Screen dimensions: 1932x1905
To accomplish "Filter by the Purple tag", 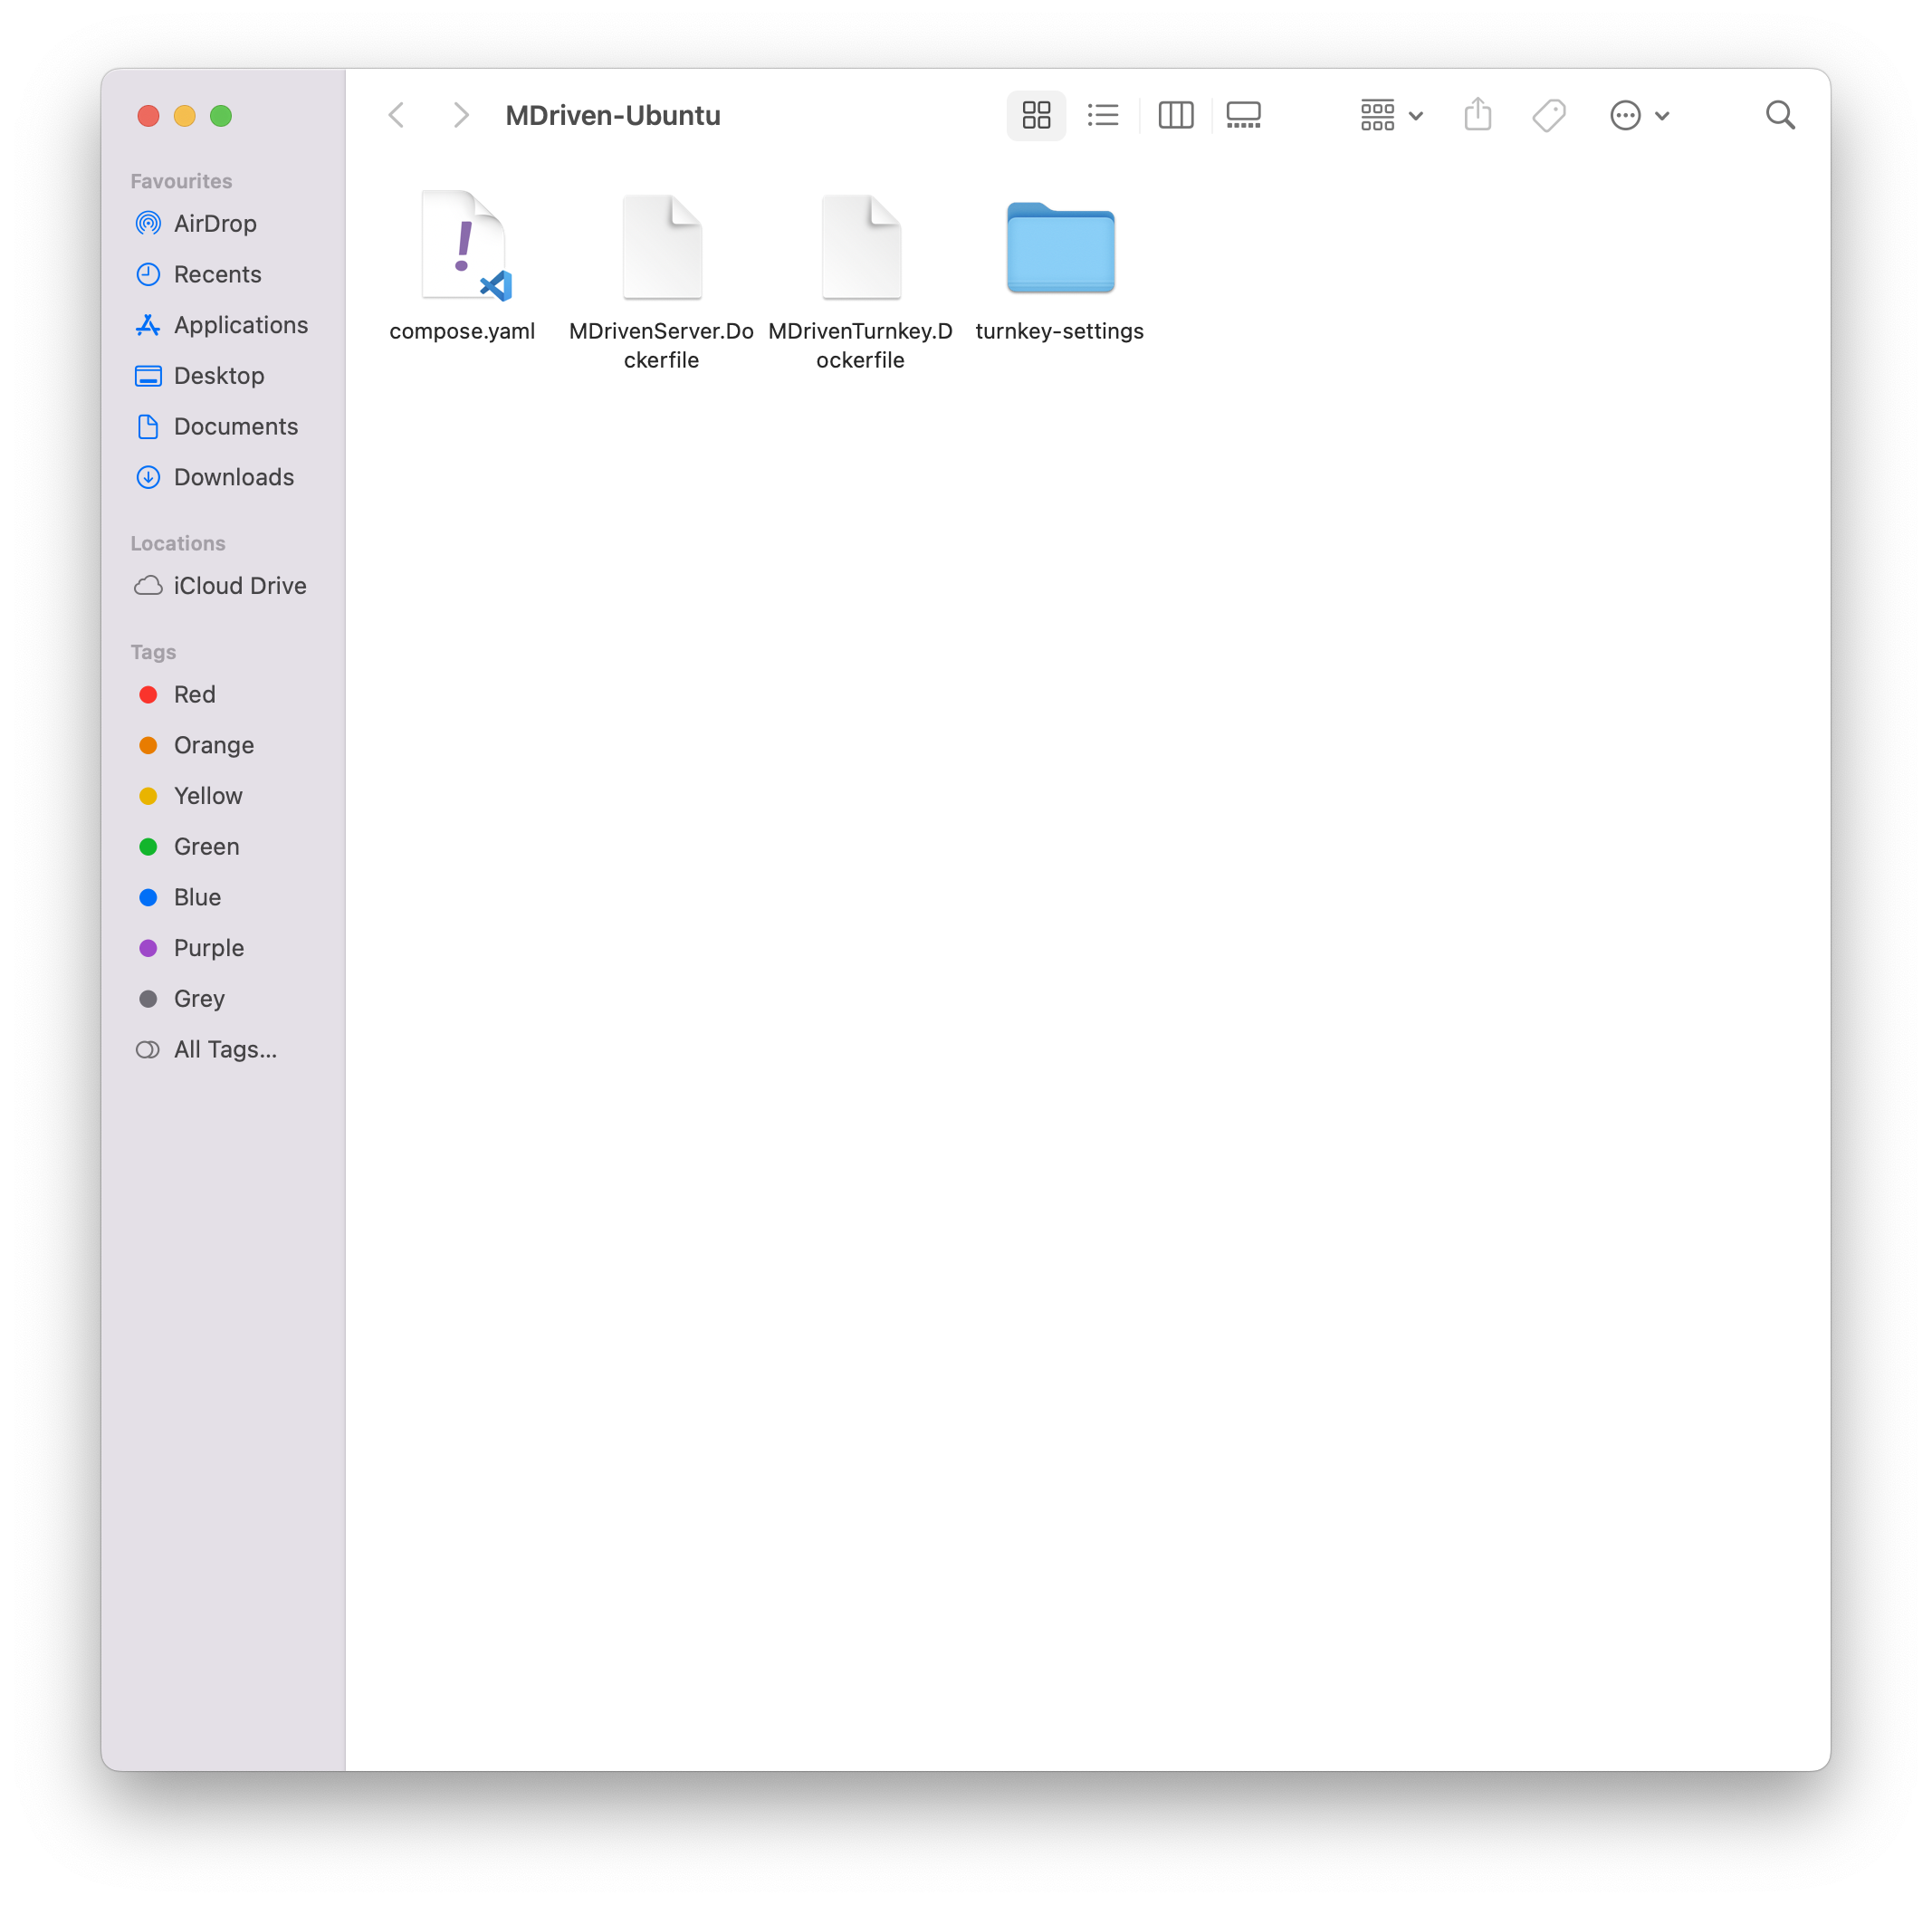I will (208, 948).
